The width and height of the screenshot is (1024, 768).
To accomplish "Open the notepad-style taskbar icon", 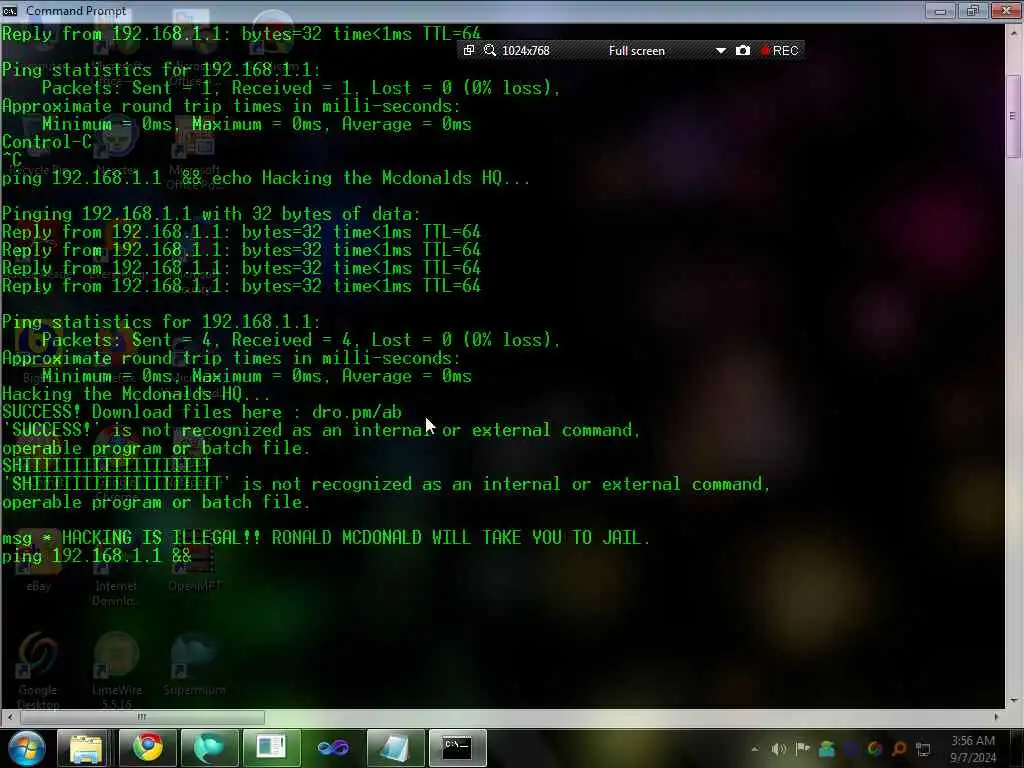I will 395,748.
